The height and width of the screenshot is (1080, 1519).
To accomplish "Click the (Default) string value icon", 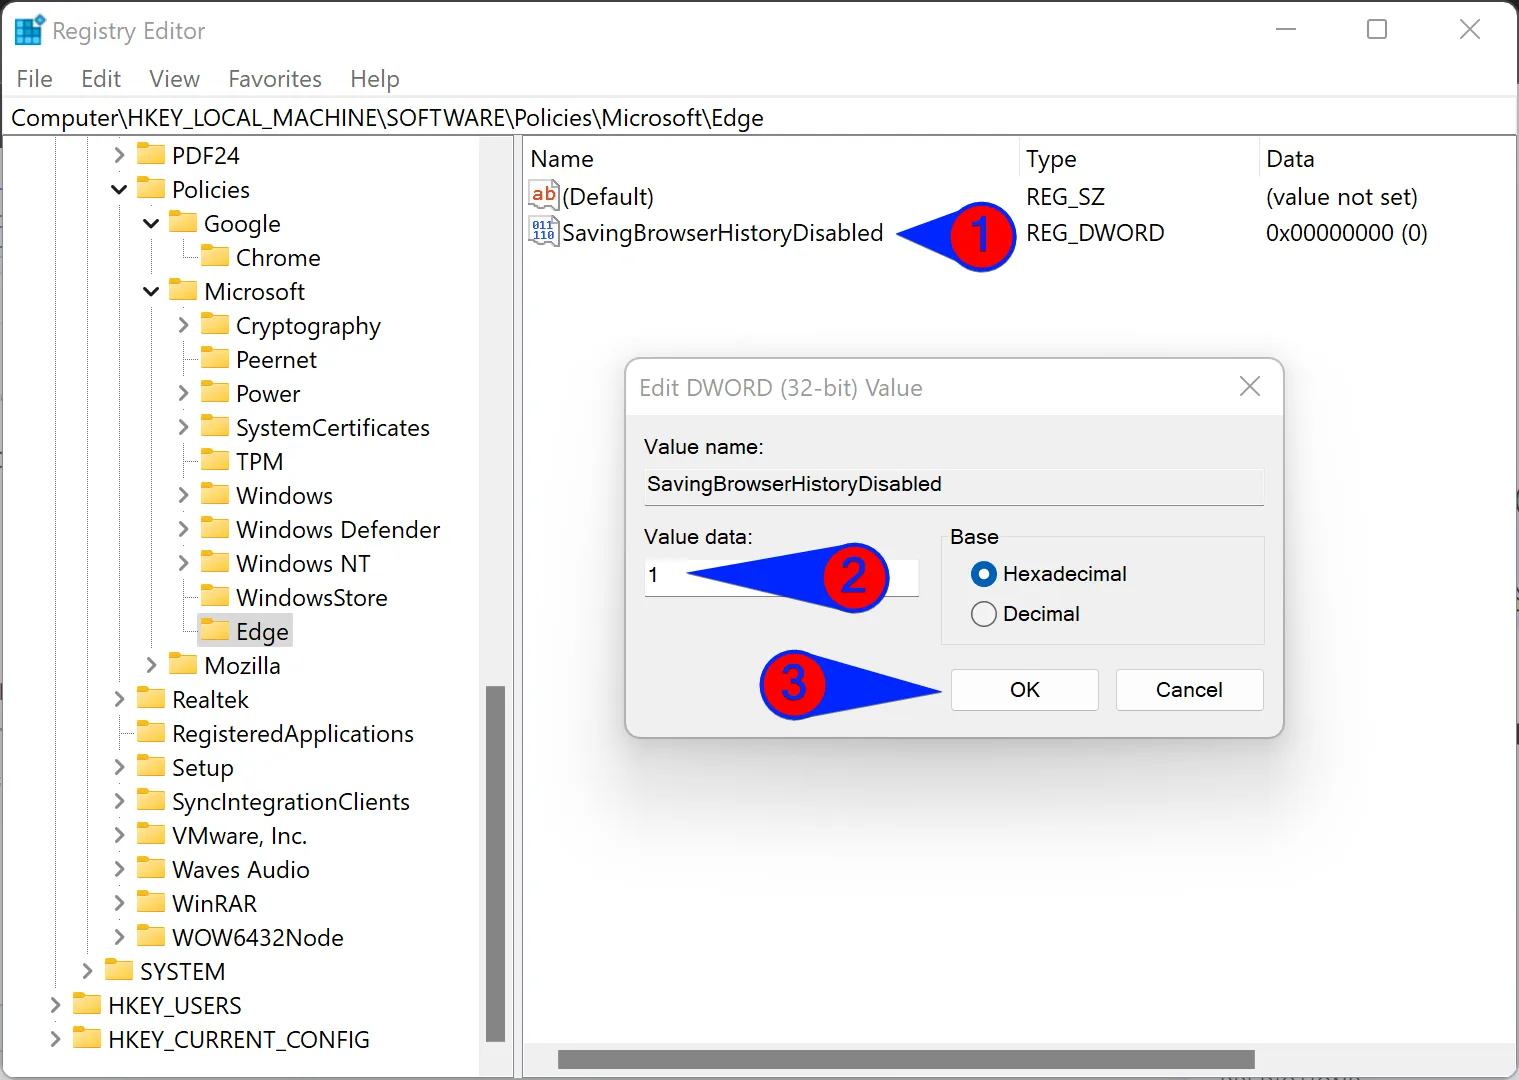I will (543, 195).
